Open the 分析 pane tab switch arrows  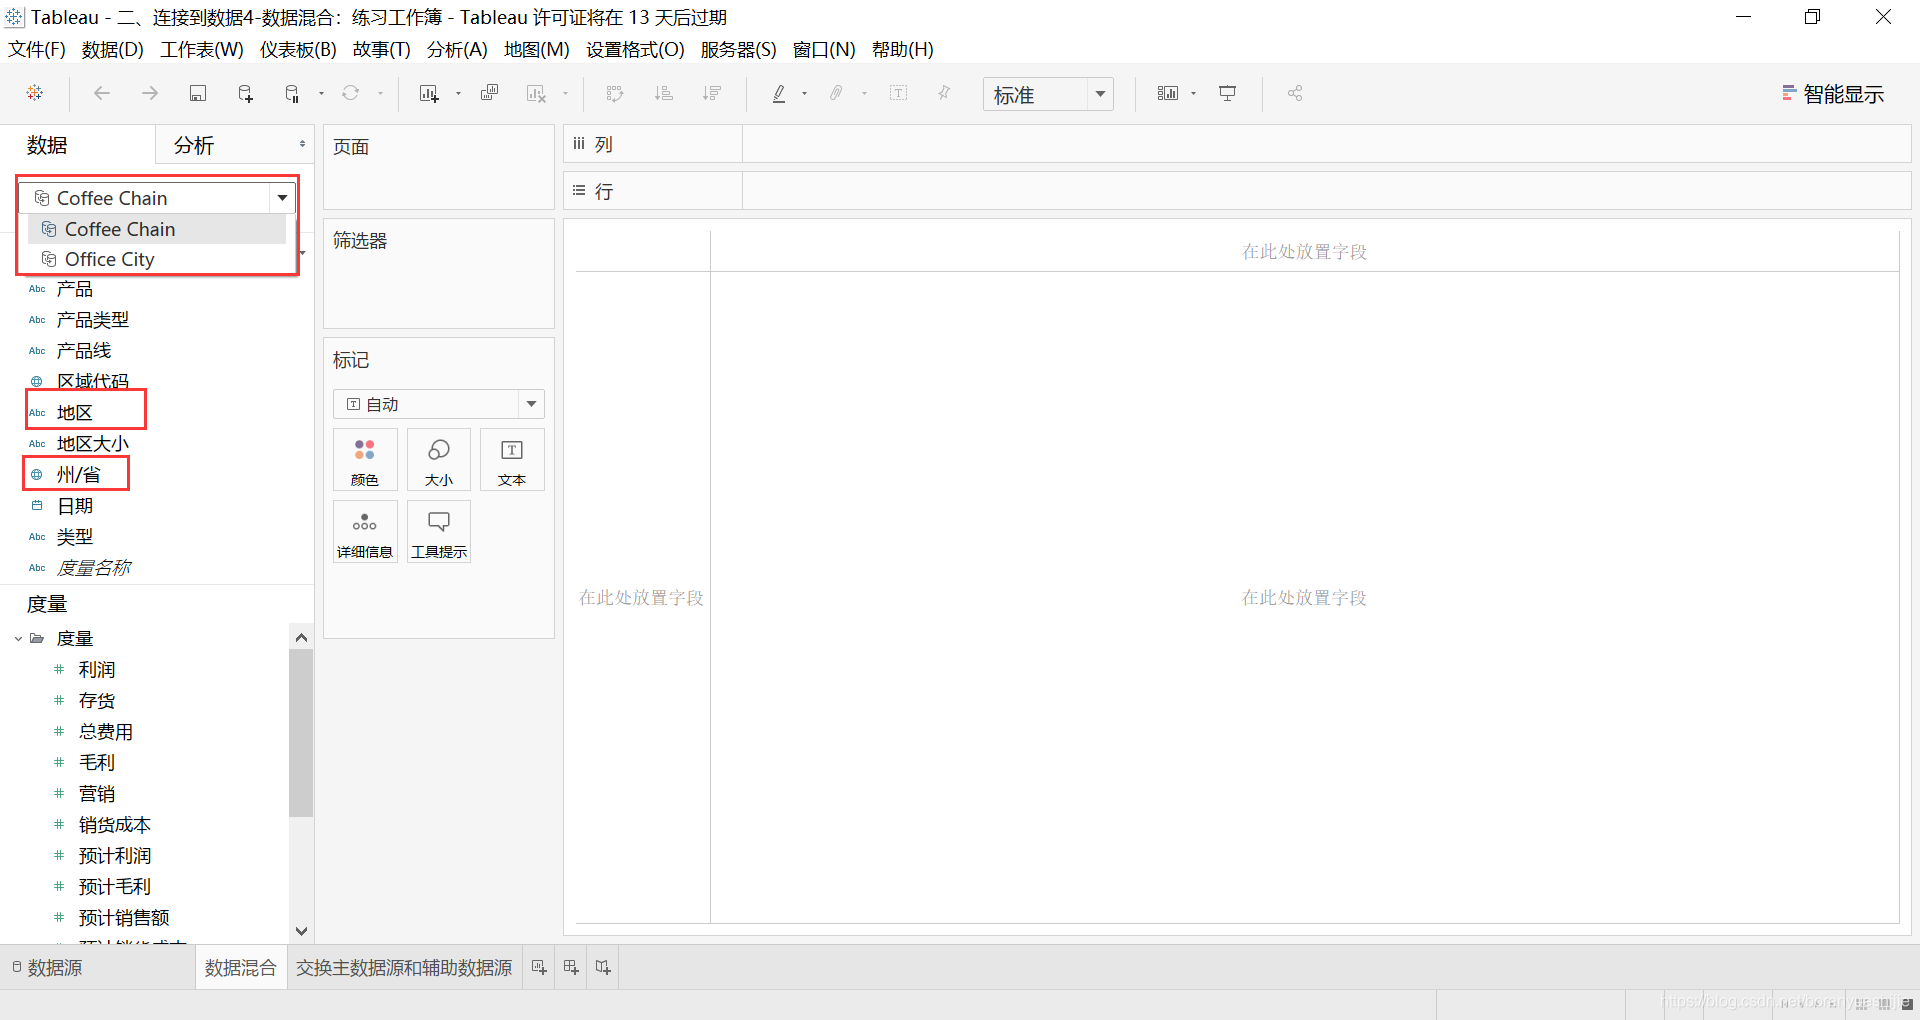(302, 144)
